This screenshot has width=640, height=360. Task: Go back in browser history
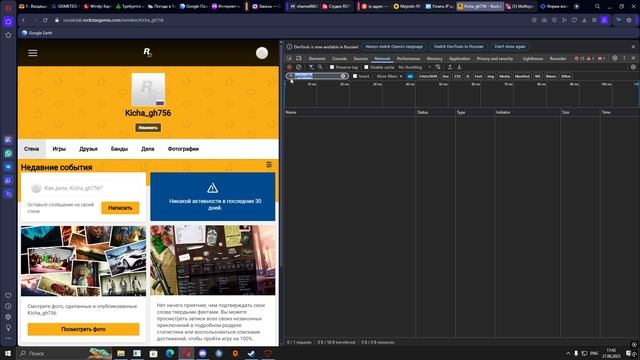23,20
